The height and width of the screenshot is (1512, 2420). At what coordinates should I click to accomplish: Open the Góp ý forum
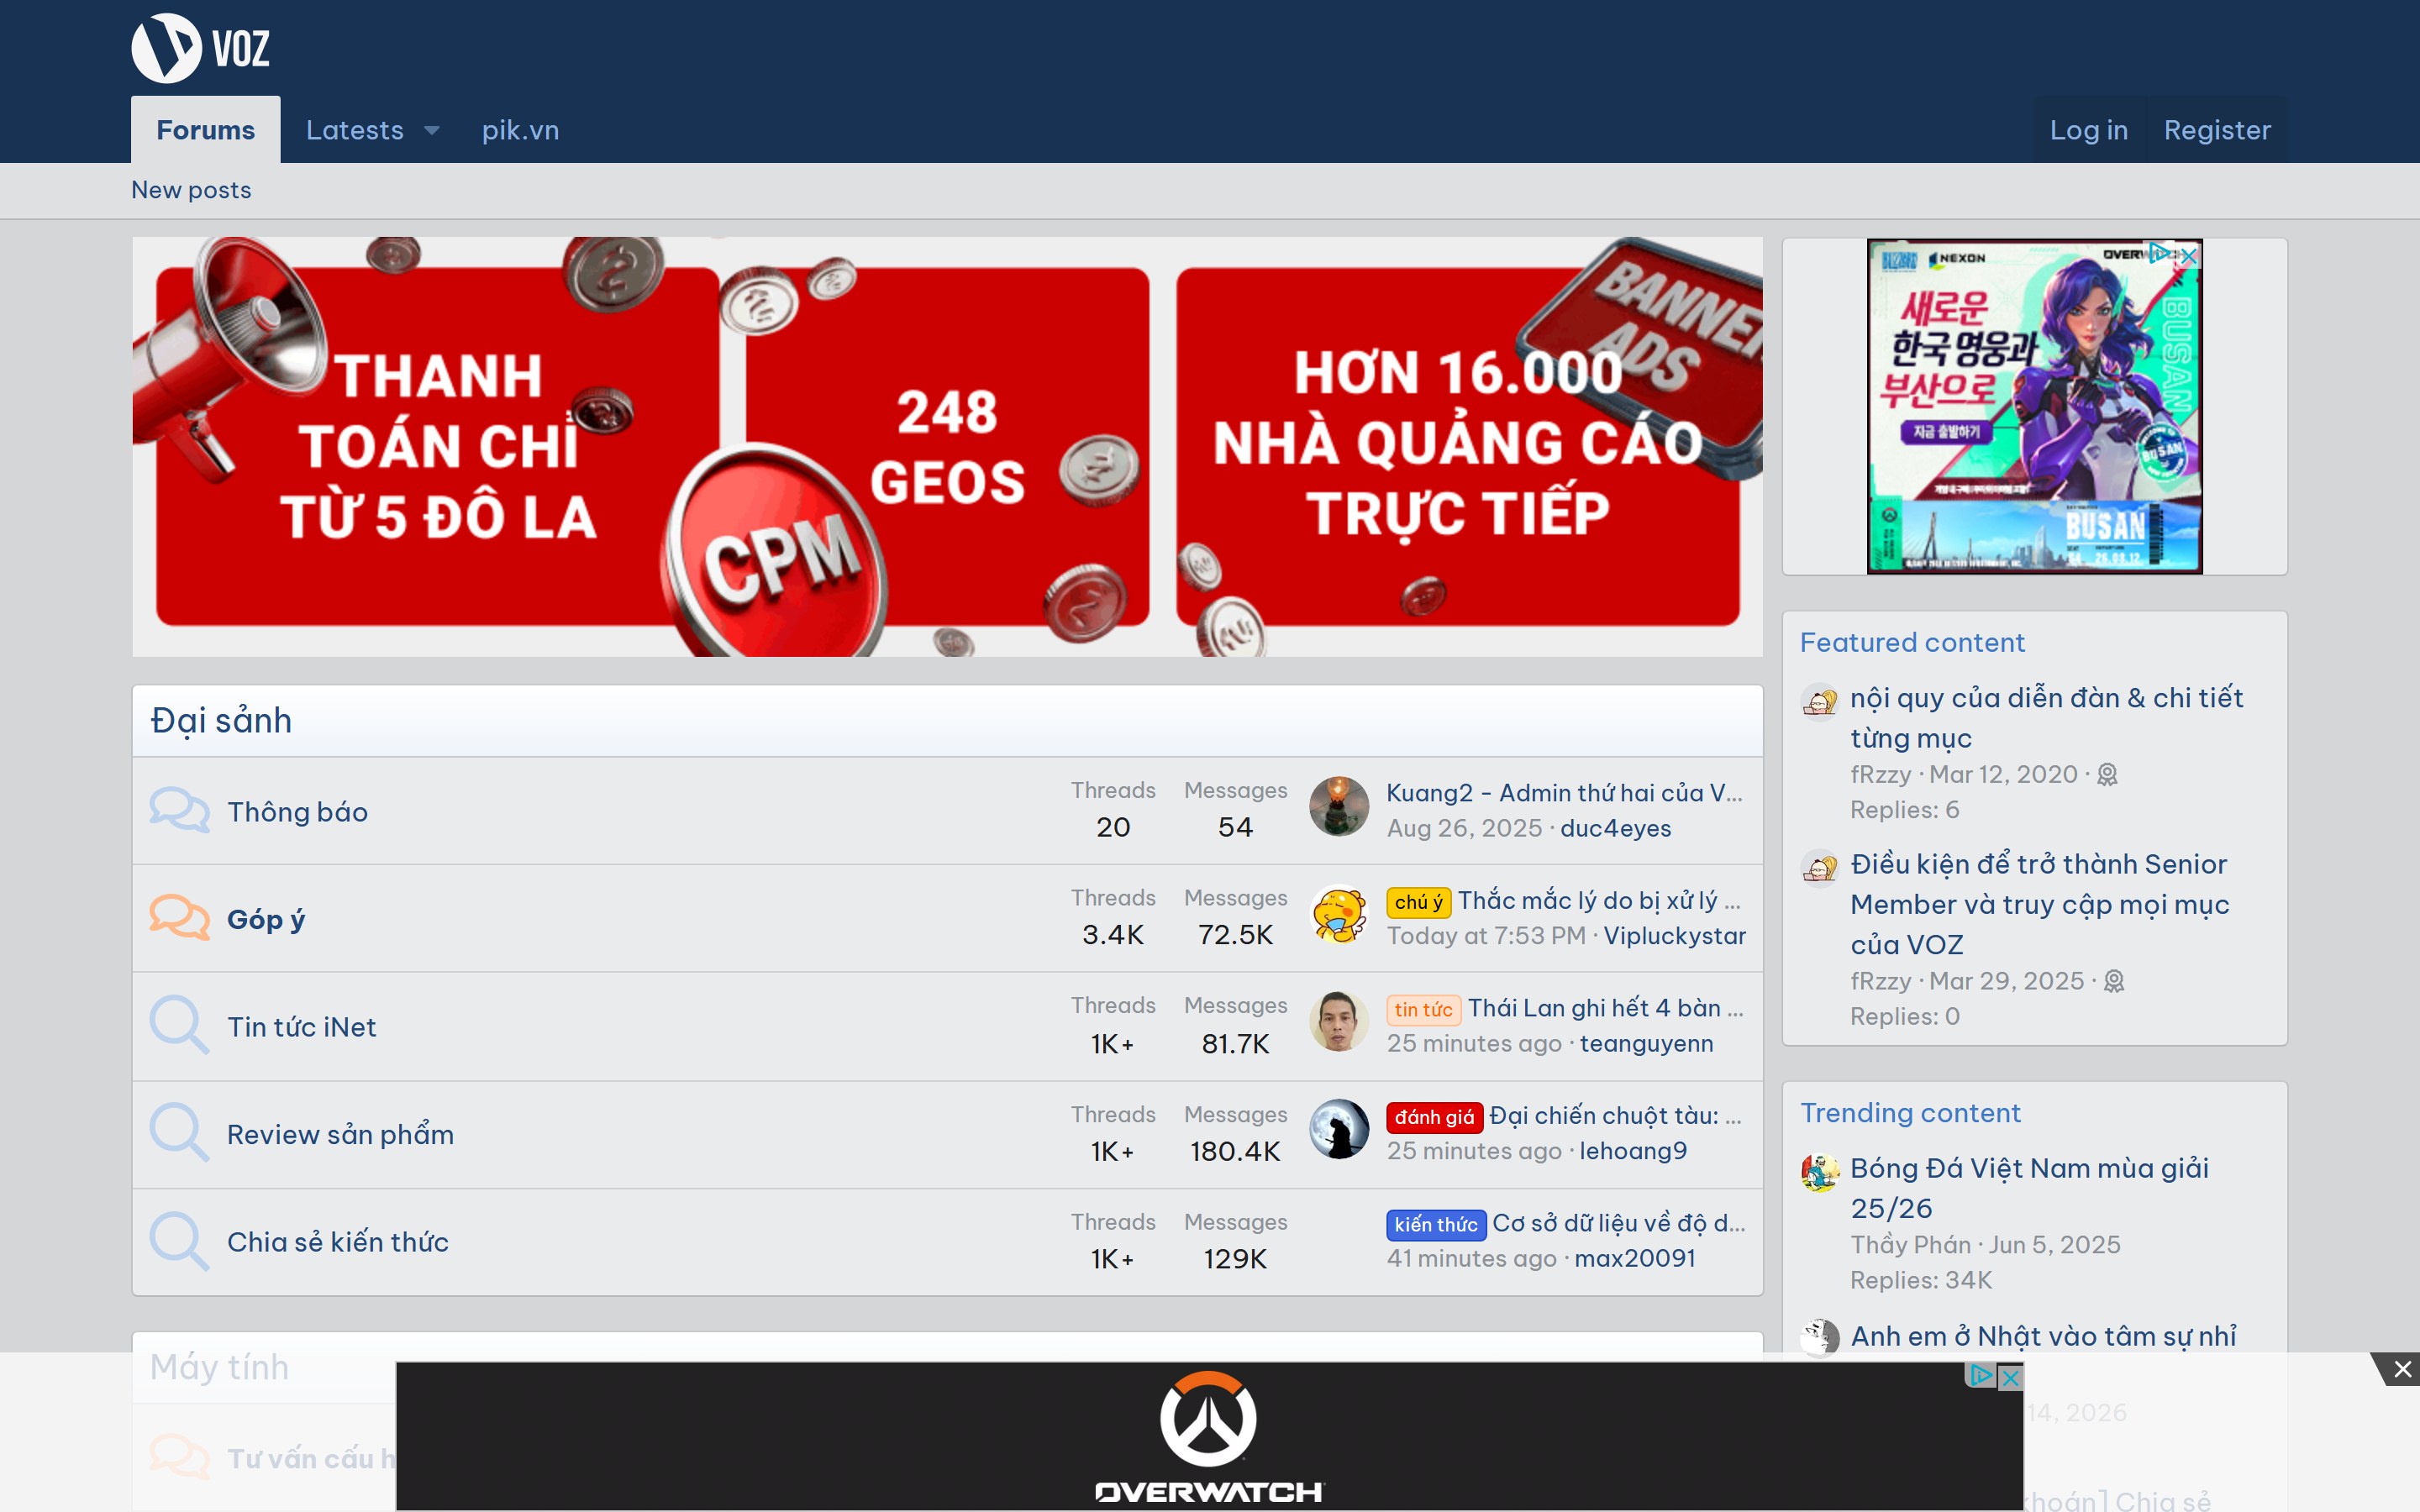[266, 919]
